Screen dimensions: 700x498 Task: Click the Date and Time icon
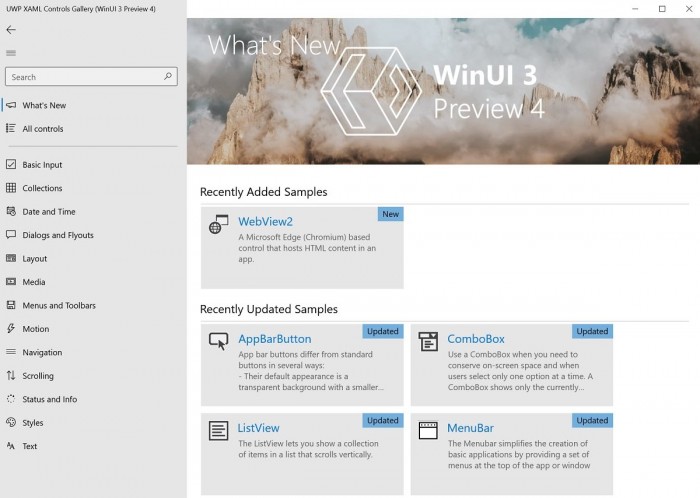click(11, 212)
